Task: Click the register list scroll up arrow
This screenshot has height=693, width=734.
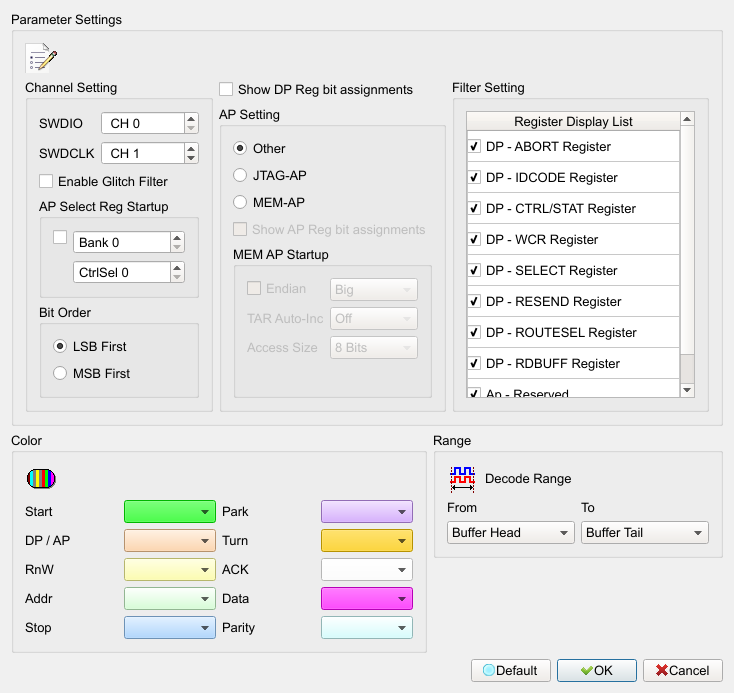Action: 687,119
